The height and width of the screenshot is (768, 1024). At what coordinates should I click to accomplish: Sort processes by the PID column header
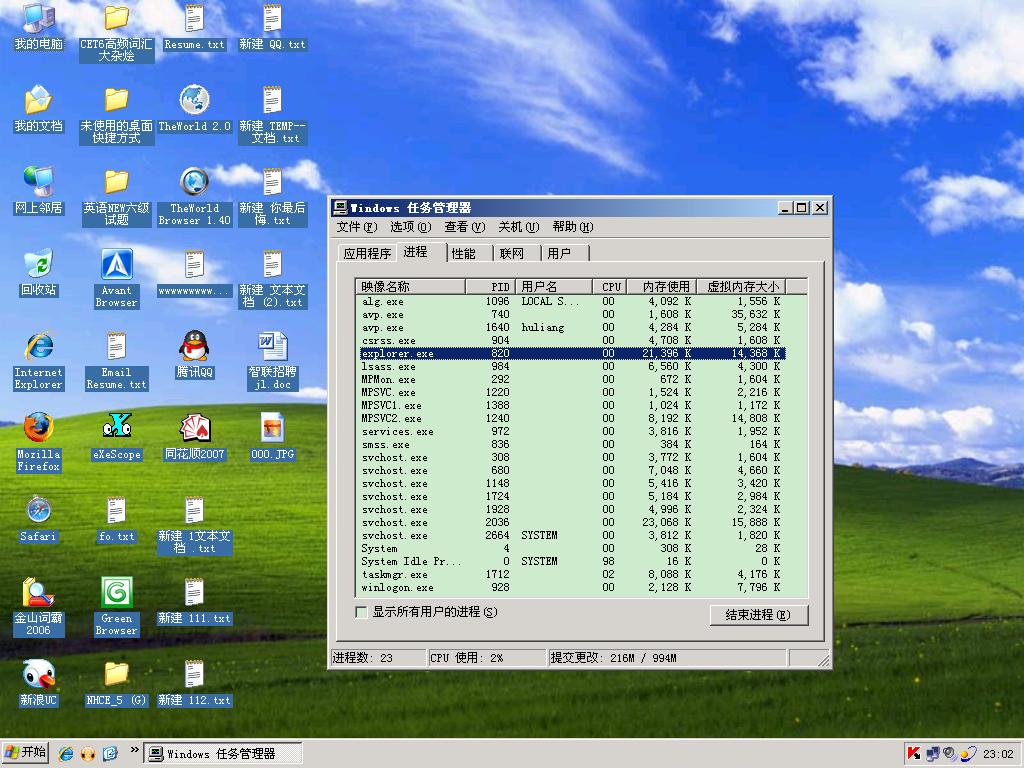pyautogui.click(x=491, y=287)
